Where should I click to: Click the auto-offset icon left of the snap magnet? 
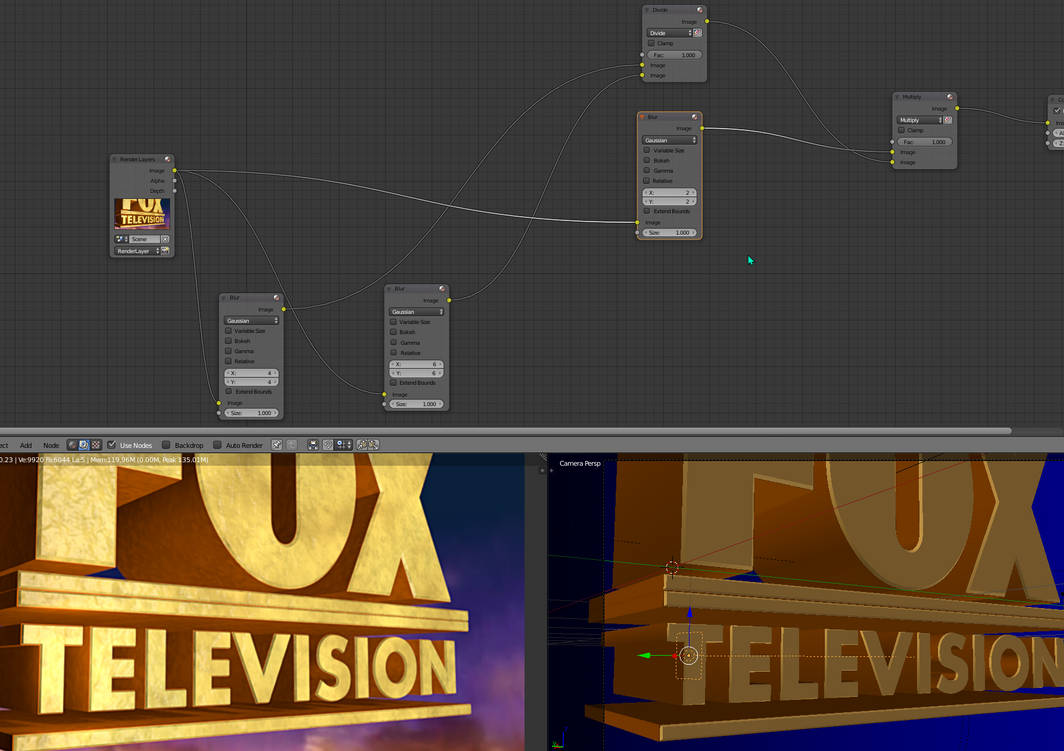[x=313, y=445]
